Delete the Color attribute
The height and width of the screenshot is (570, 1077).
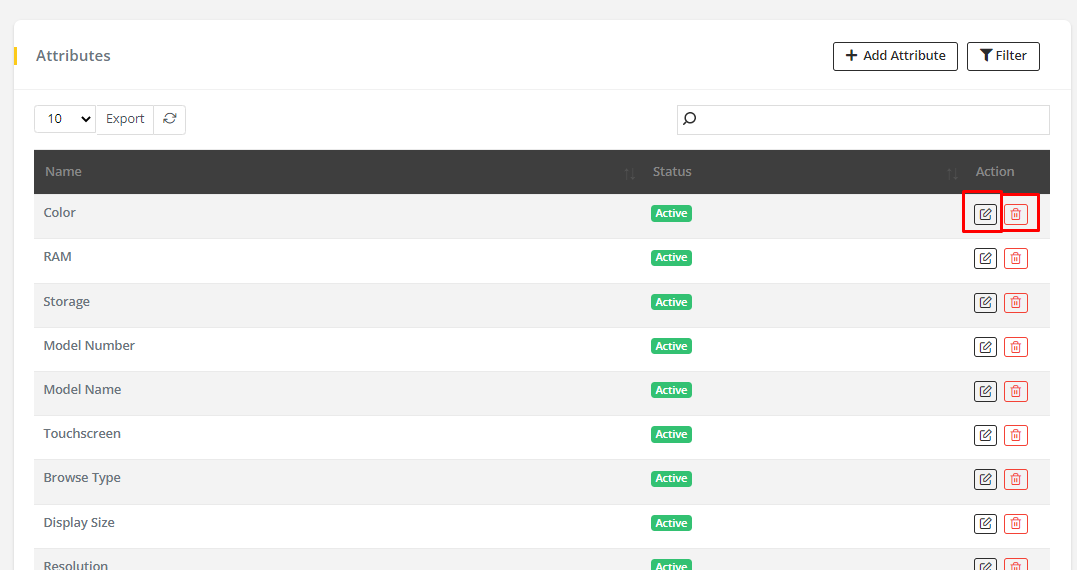1015,214
